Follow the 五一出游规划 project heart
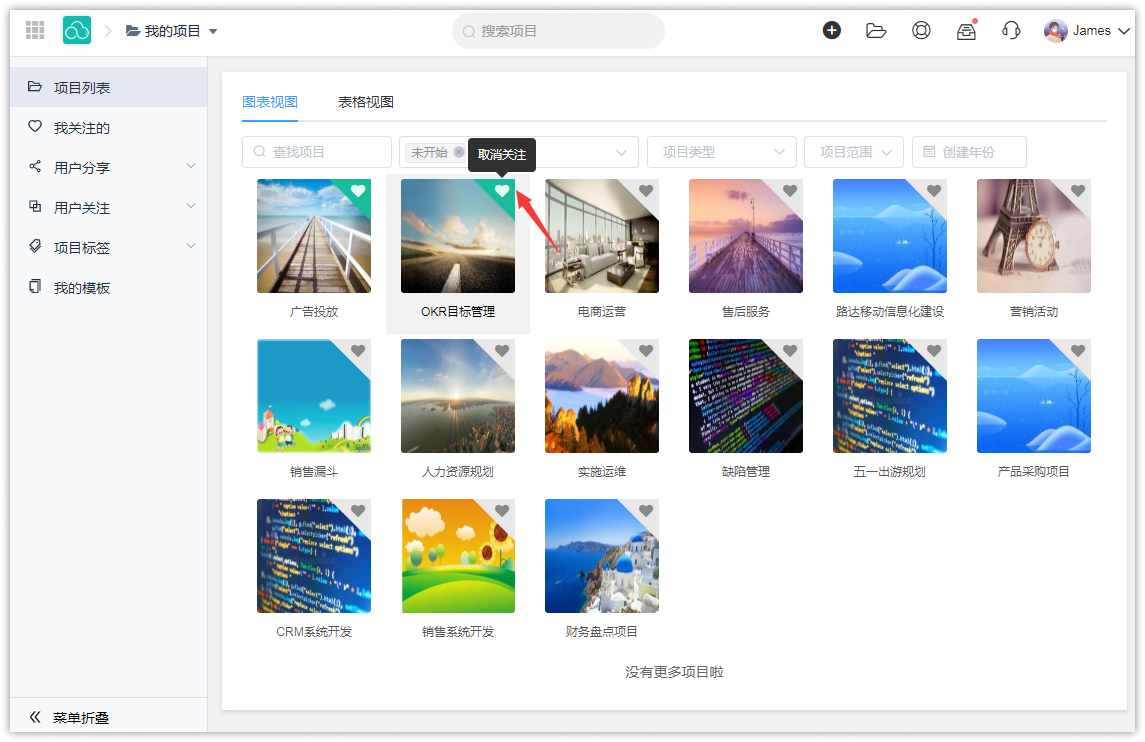The height and width of the screenshot is (742, 1145). [x=934, y=351]
